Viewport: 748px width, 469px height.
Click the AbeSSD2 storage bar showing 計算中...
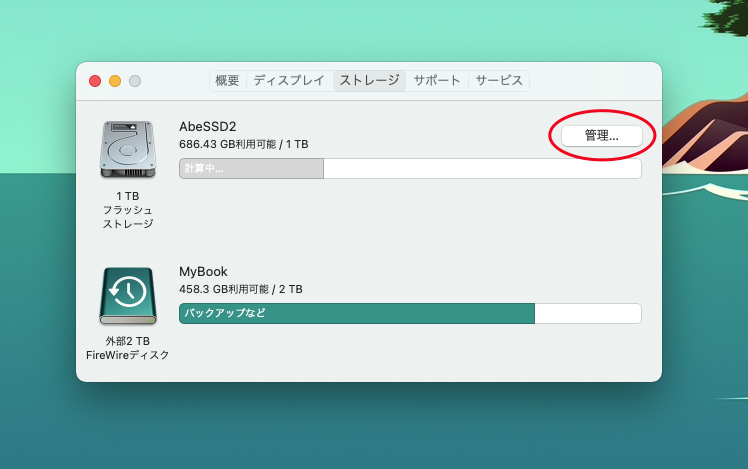click(410, 168)
